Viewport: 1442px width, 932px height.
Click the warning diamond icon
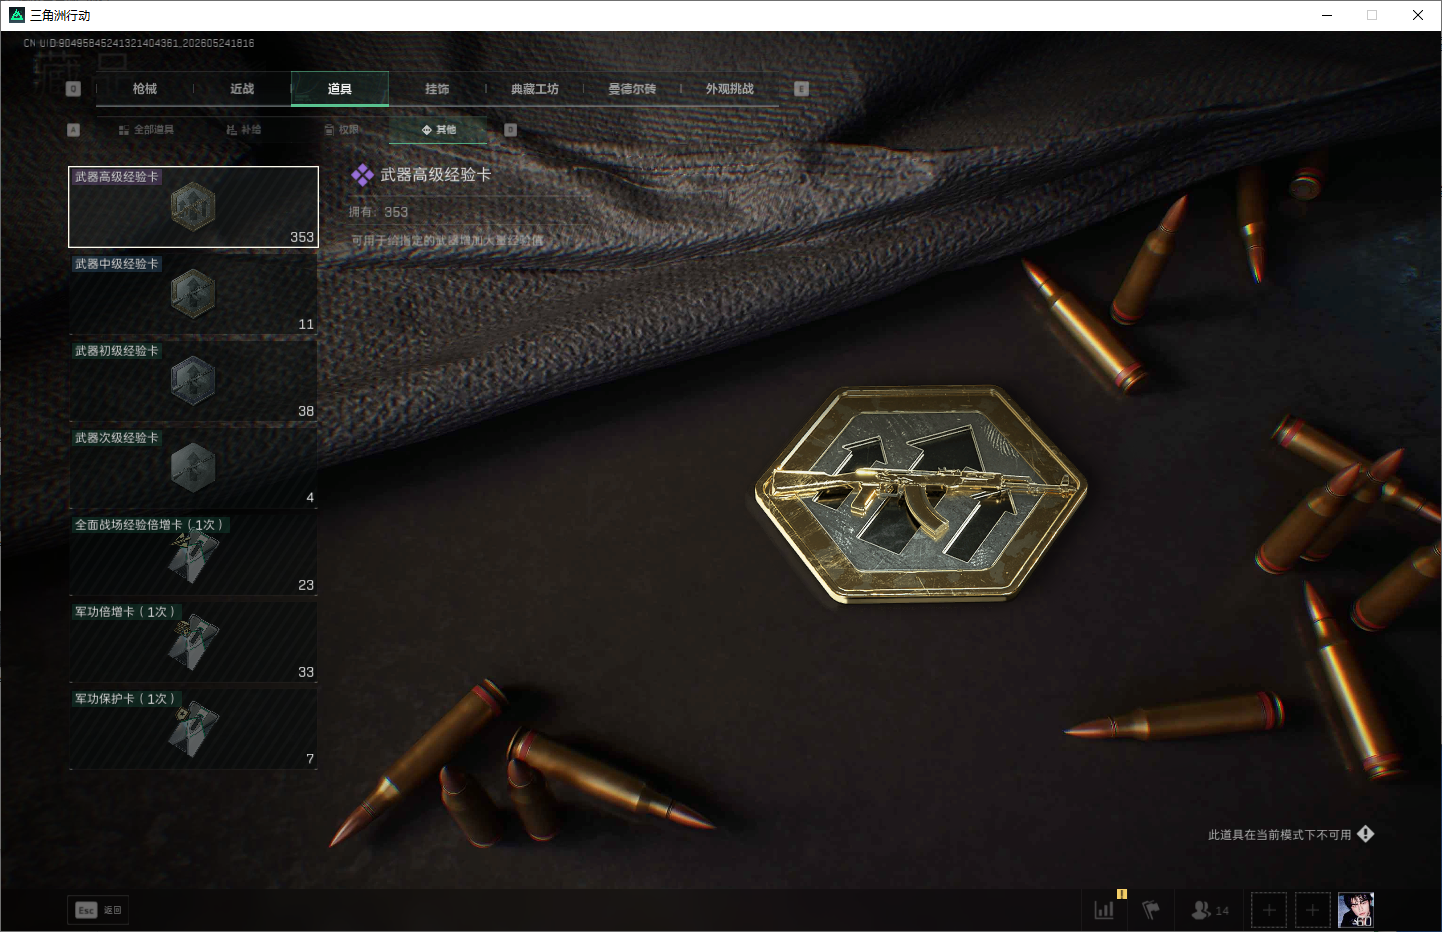pos(1366,834)
